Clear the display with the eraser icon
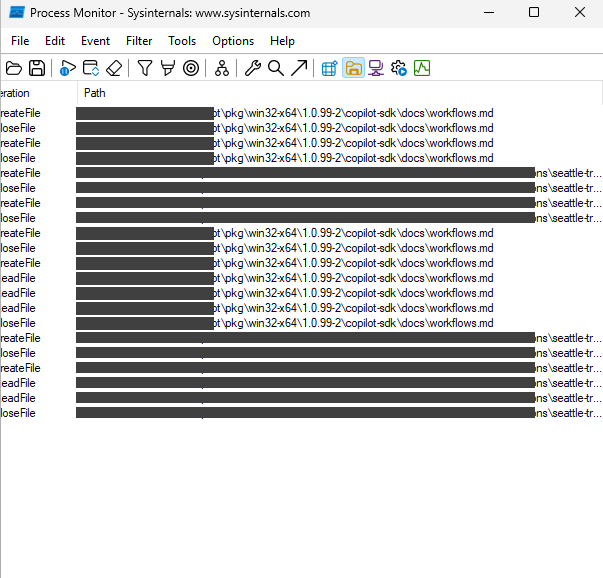 [x=114, y=68]
